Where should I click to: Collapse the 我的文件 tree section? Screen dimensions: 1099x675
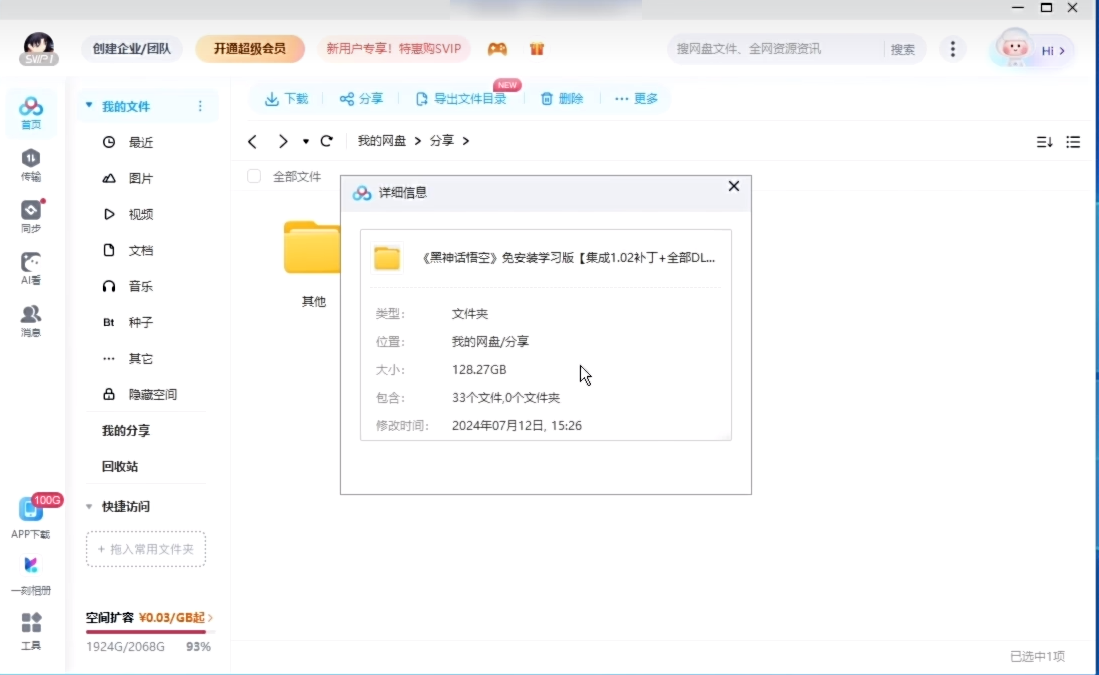89,106
